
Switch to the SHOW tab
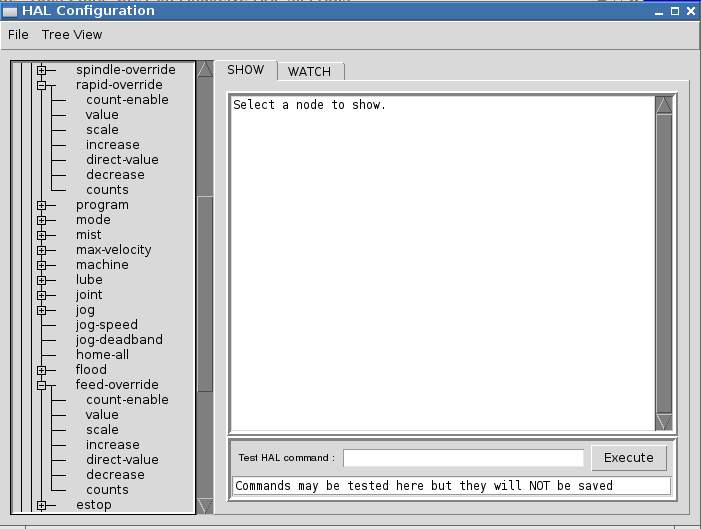pyautogui.click(x=245, y=70)
